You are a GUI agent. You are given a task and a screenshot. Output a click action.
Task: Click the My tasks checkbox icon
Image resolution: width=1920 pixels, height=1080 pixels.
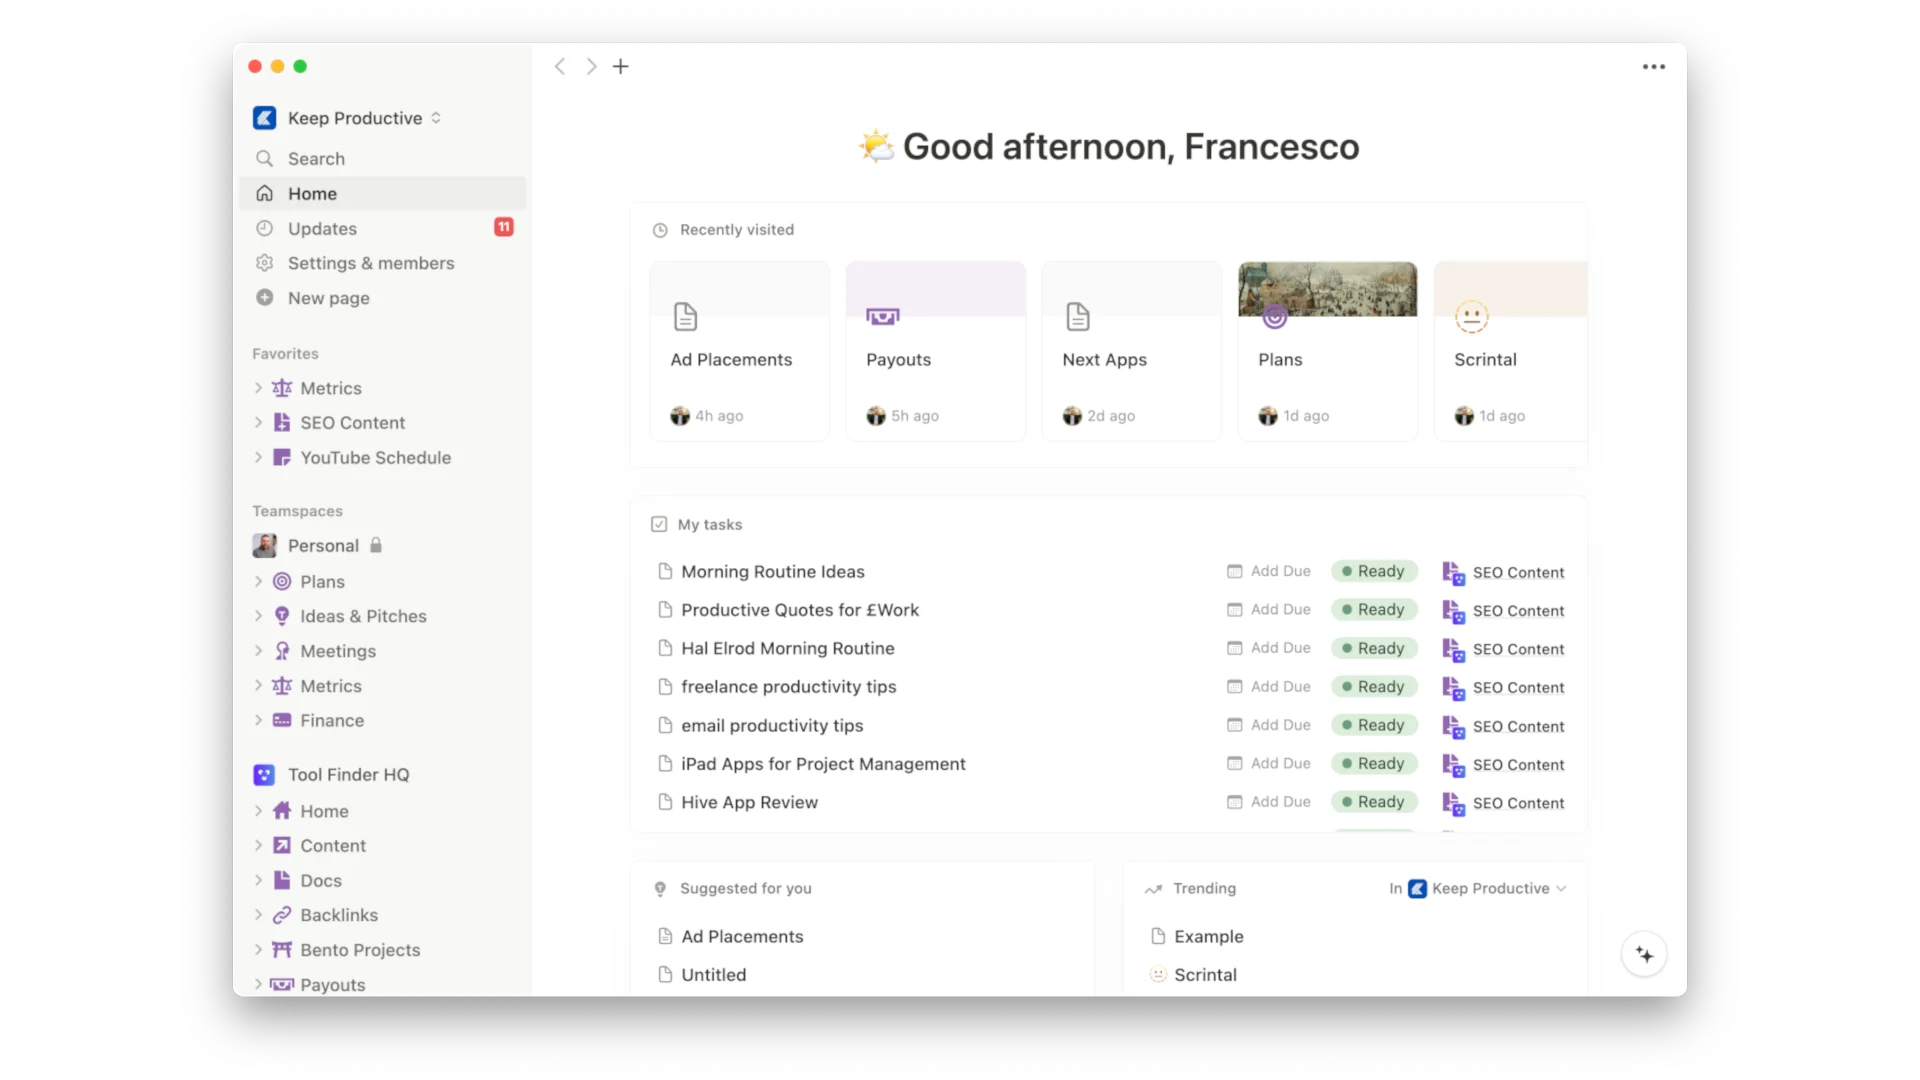tap(660, 523)
